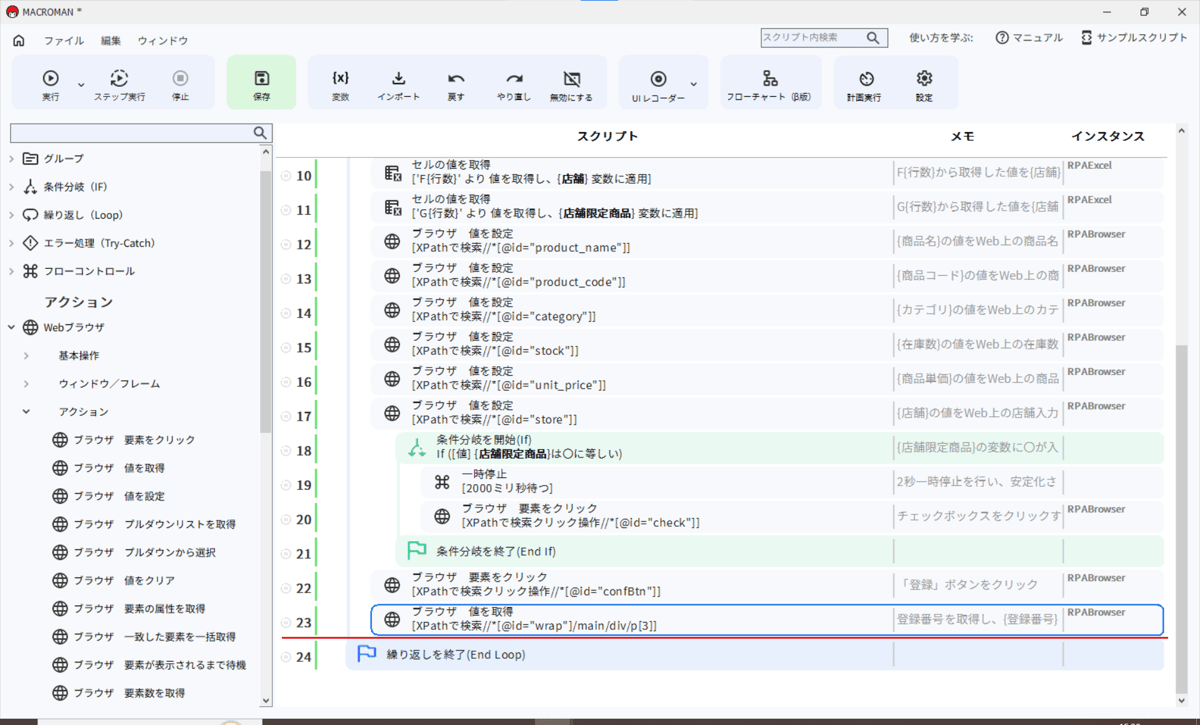Image resolution: width=1200 pixels, height=725 pixels.
Task: Expand 繰り返し (Loop) category
Action: click(x=12, y=214)
